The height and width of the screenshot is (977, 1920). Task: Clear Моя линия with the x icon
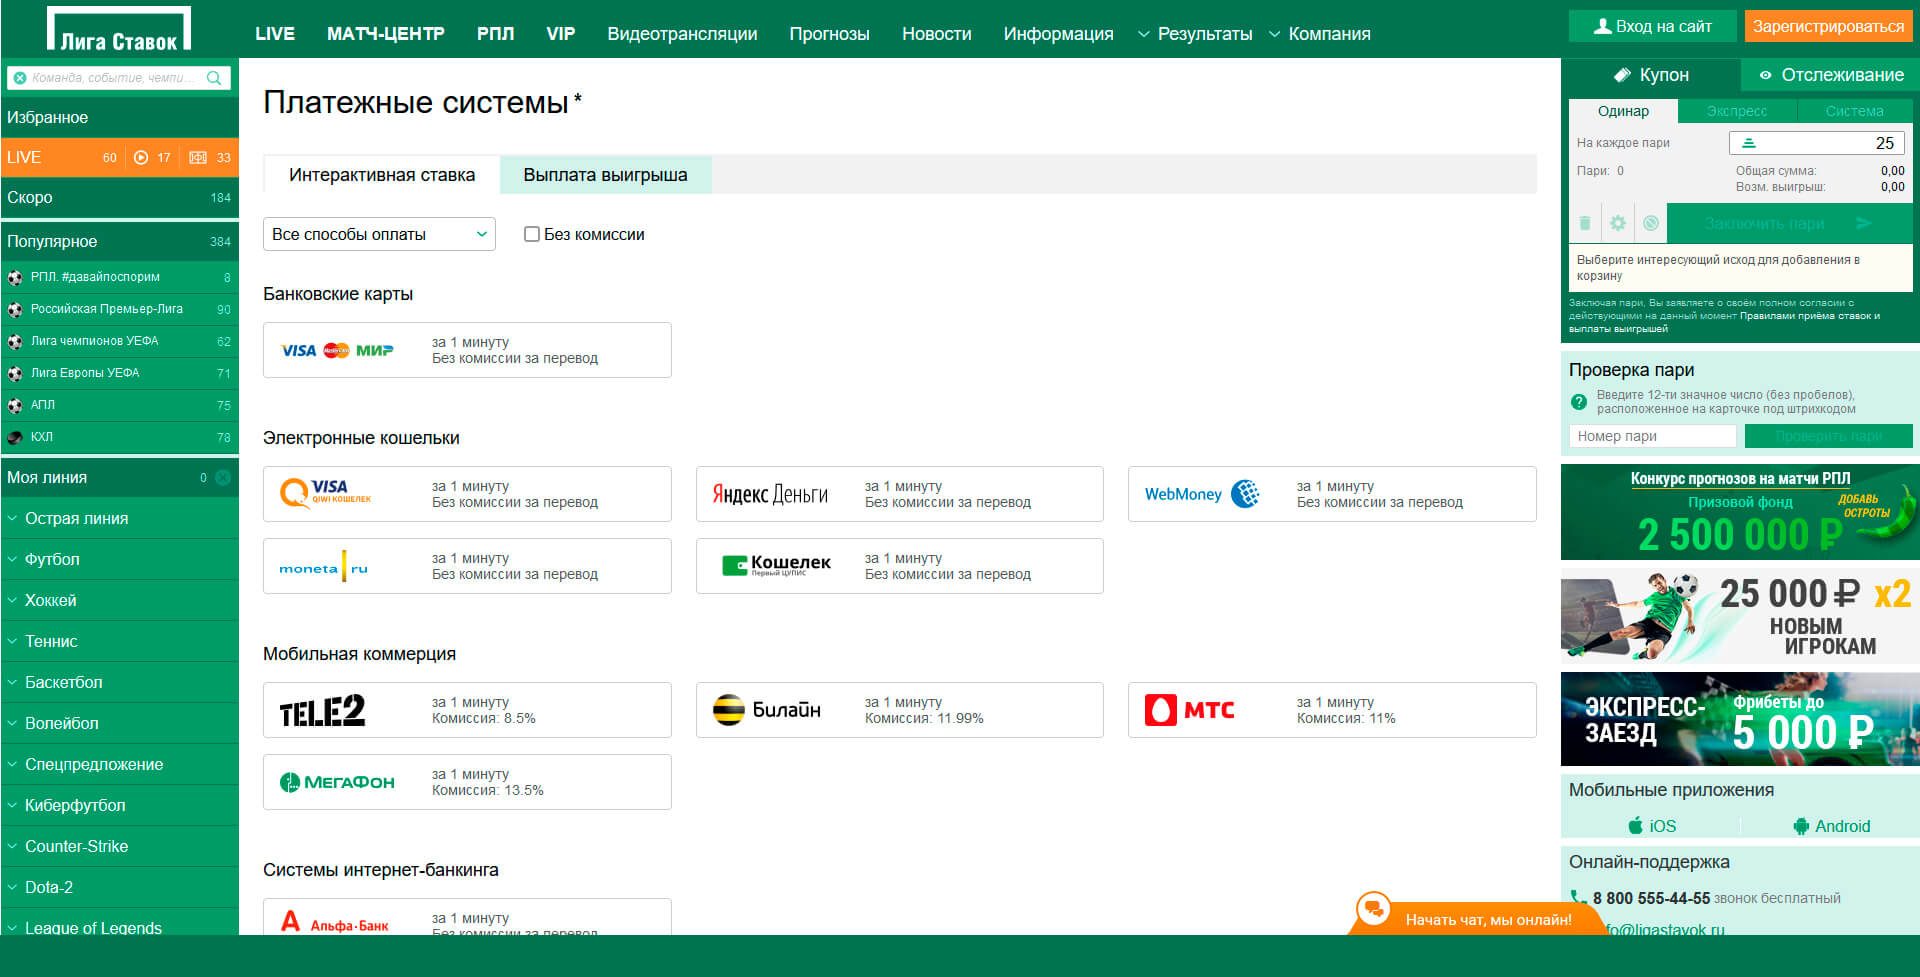pos(223,478)
